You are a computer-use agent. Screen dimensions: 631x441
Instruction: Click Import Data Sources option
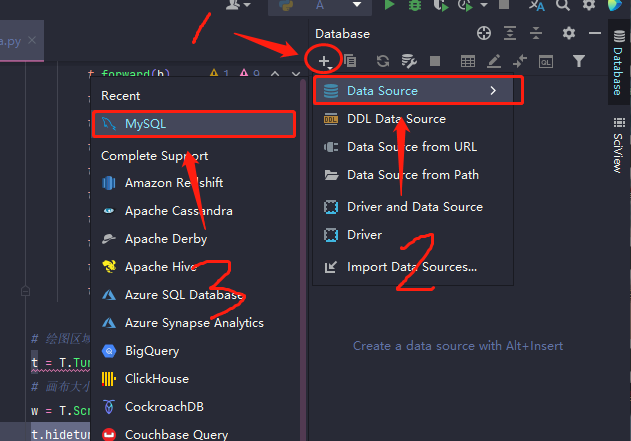[x=411, y=267]
